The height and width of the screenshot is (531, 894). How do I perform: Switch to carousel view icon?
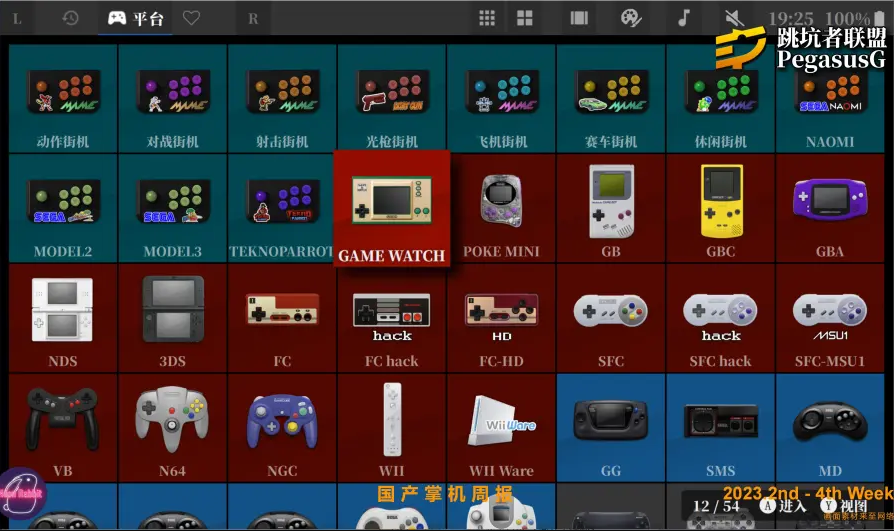pyautogui.click(x=579, y=18)
